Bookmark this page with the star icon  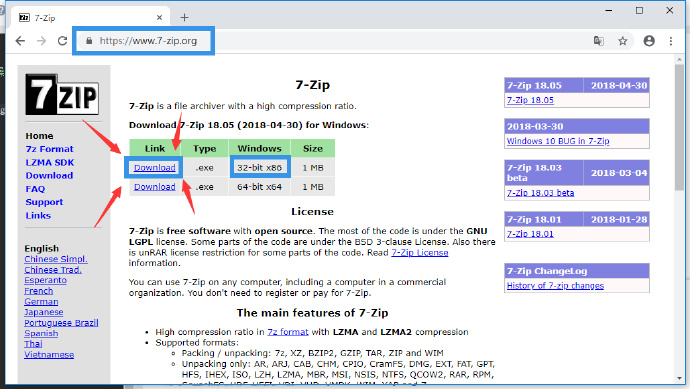tap(622, 41)
